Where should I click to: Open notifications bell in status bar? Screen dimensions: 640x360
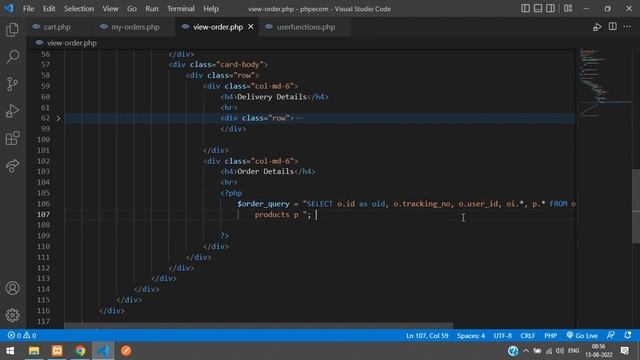tap(628, 335)
